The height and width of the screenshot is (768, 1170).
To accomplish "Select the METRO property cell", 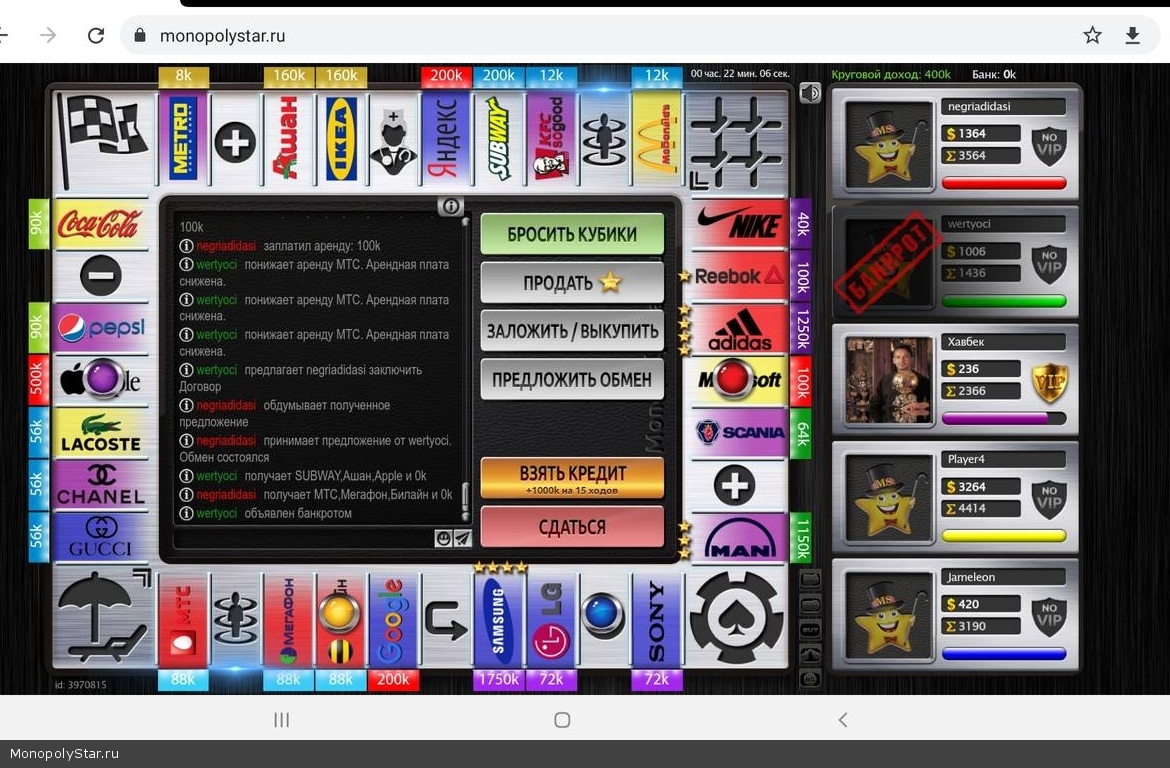I will point(183,139).
